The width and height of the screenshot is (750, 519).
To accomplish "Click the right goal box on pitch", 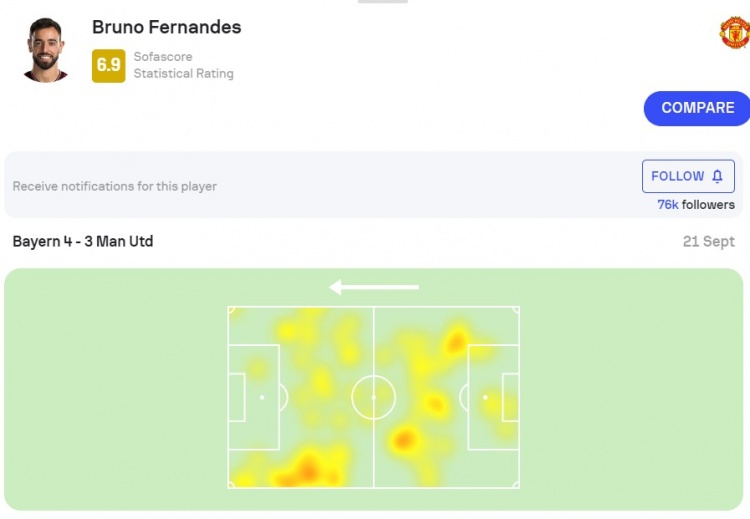I will 510,398.
